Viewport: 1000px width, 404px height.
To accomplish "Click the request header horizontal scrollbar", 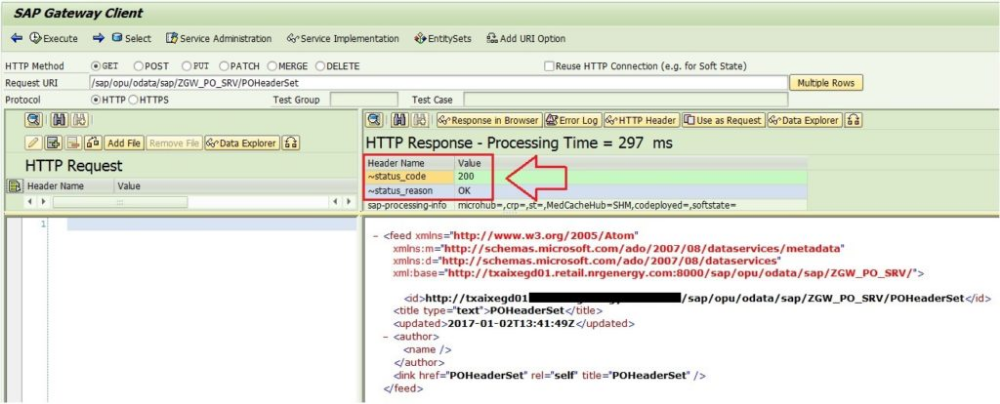I will pos(121,202).
